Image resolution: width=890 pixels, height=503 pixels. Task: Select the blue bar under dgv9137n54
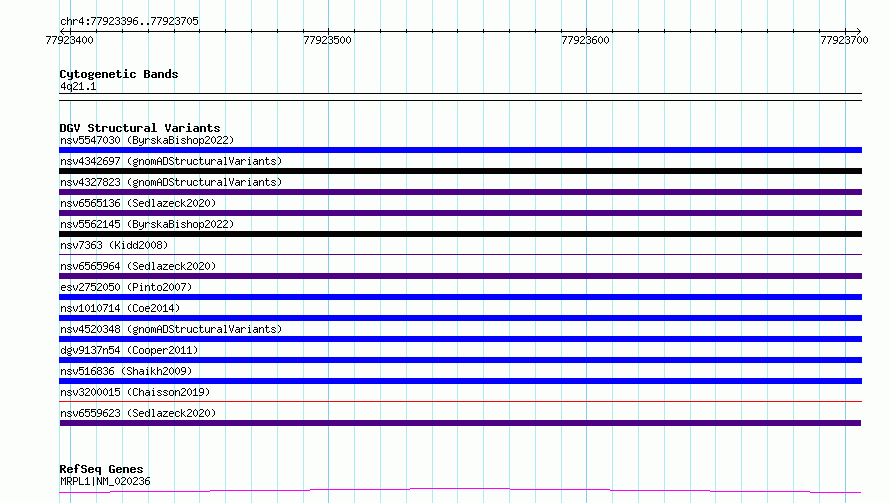click(x=460, y=360)
